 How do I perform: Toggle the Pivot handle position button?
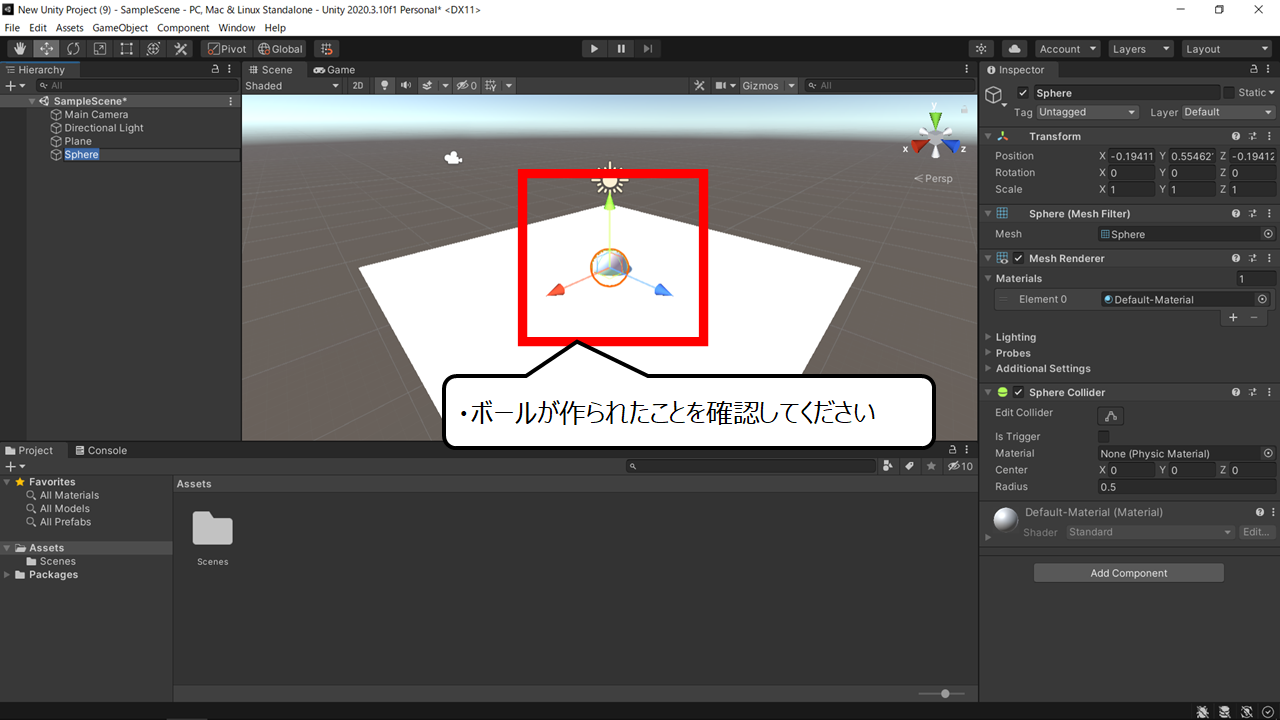tap(227, 49)
